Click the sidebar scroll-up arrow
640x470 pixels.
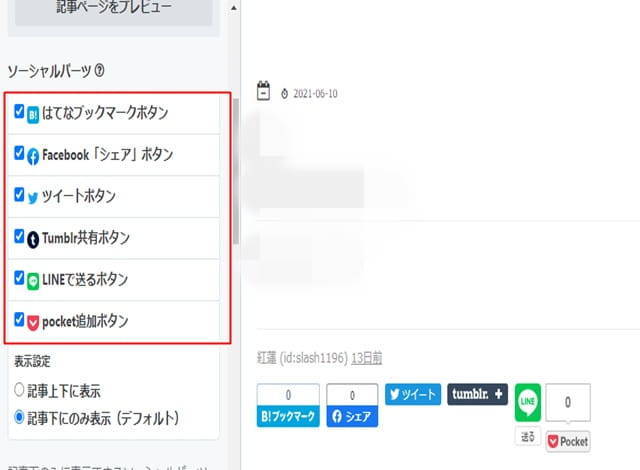click(x=233, y=7)
